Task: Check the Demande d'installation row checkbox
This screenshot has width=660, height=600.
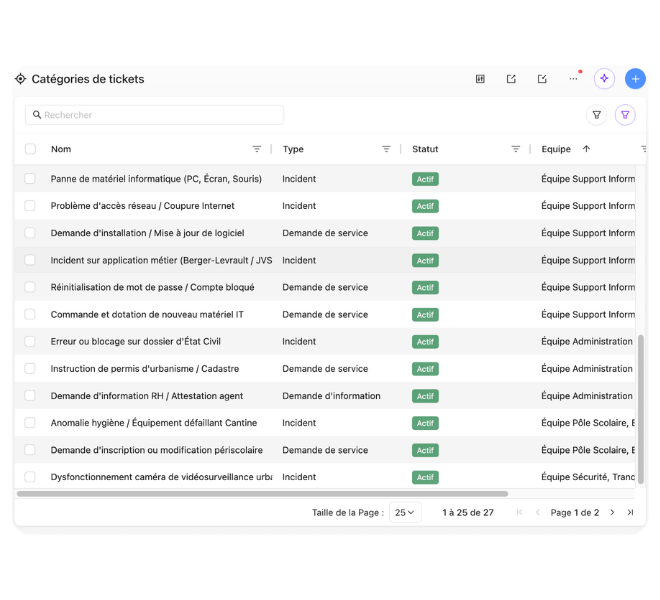Action: pyautogui.click(x=30, y=233)
